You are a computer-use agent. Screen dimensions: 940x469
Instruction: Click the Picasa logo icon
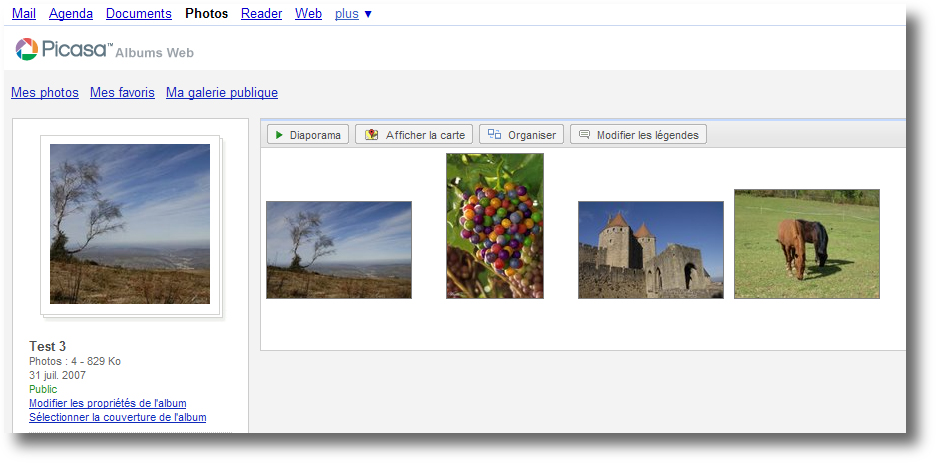click(27, 49)
